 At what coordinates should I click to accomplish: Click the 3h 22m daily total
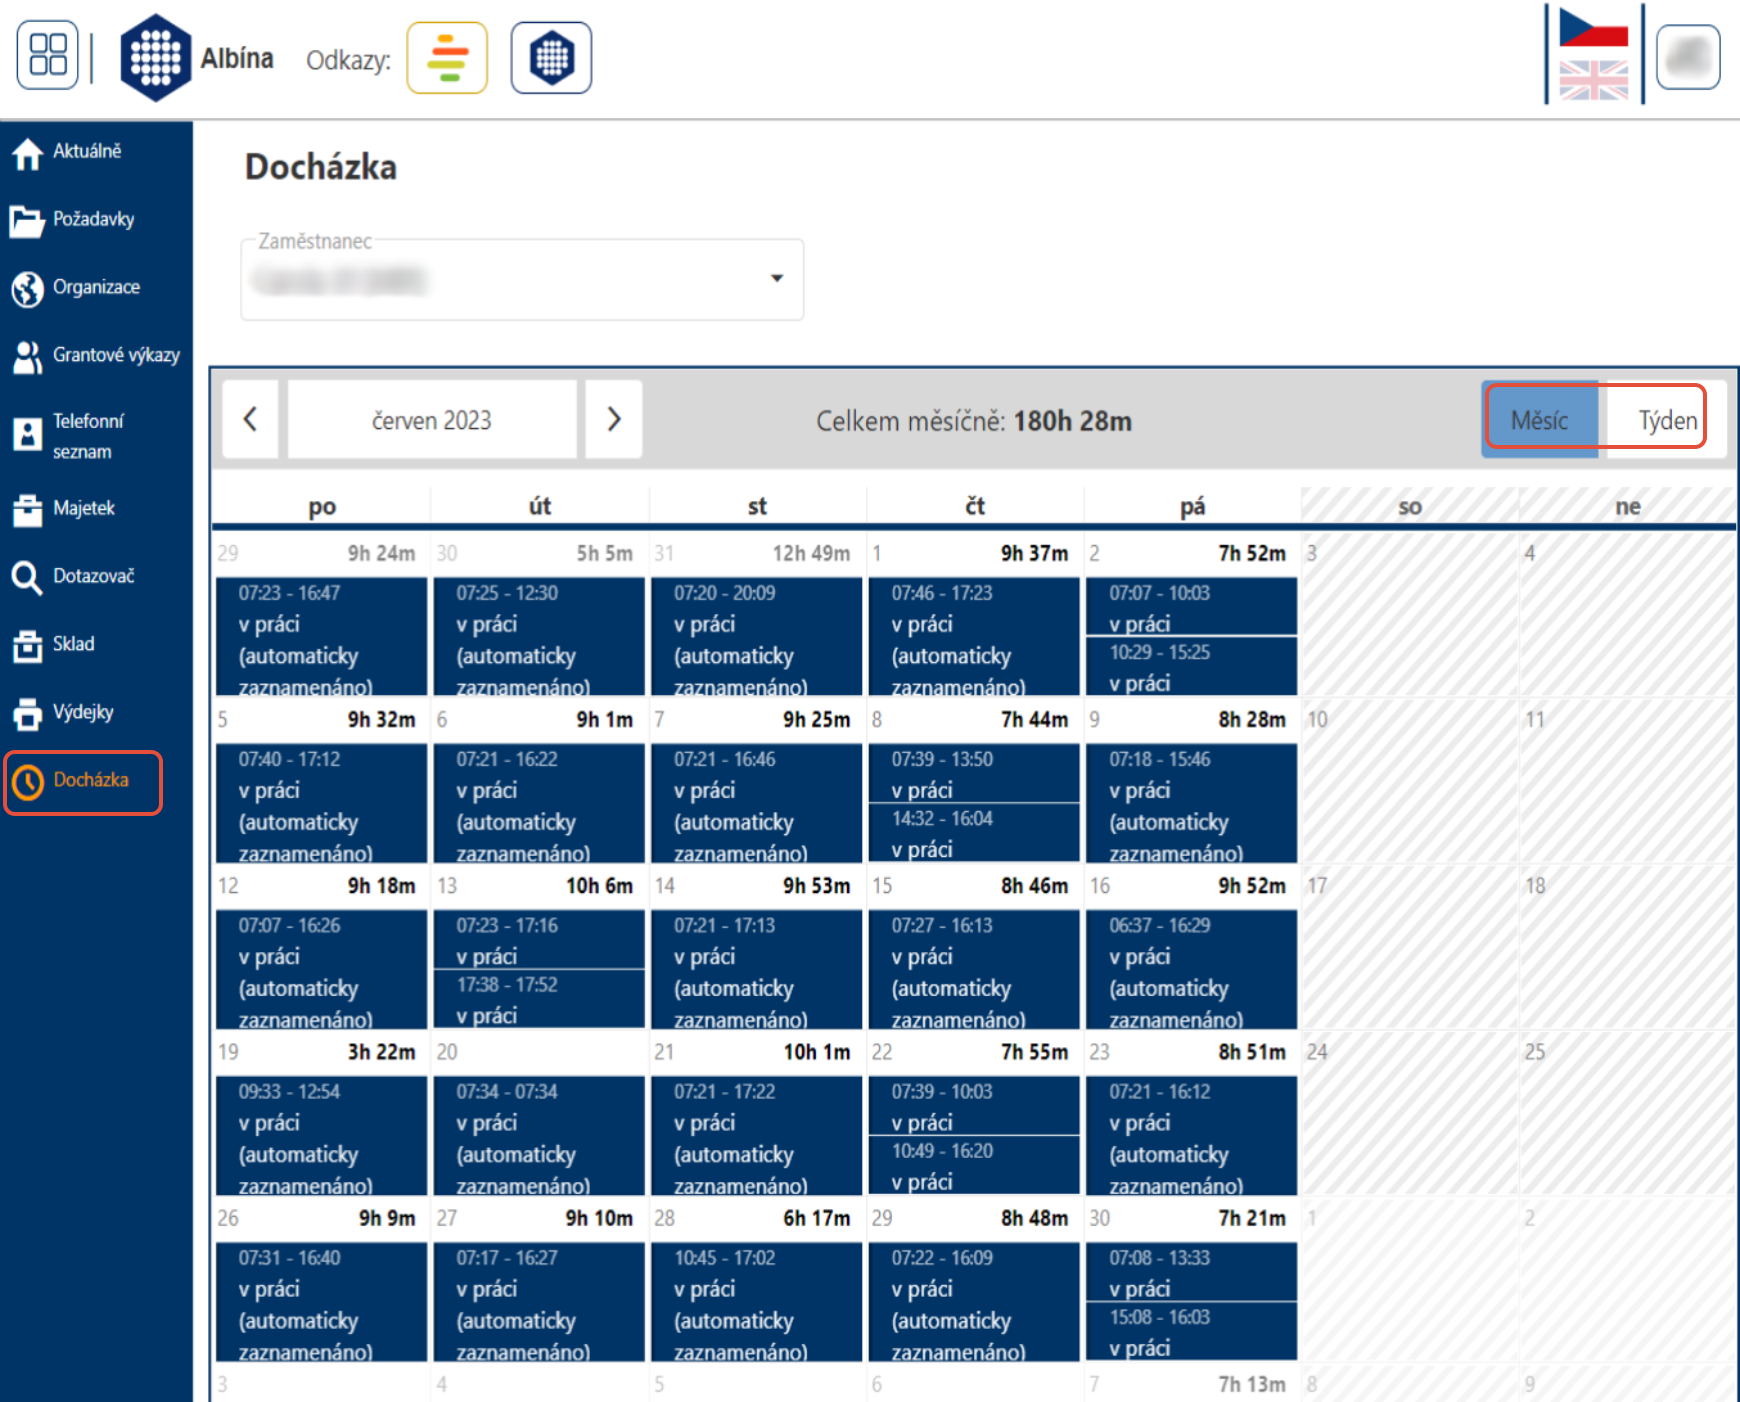381,1052
